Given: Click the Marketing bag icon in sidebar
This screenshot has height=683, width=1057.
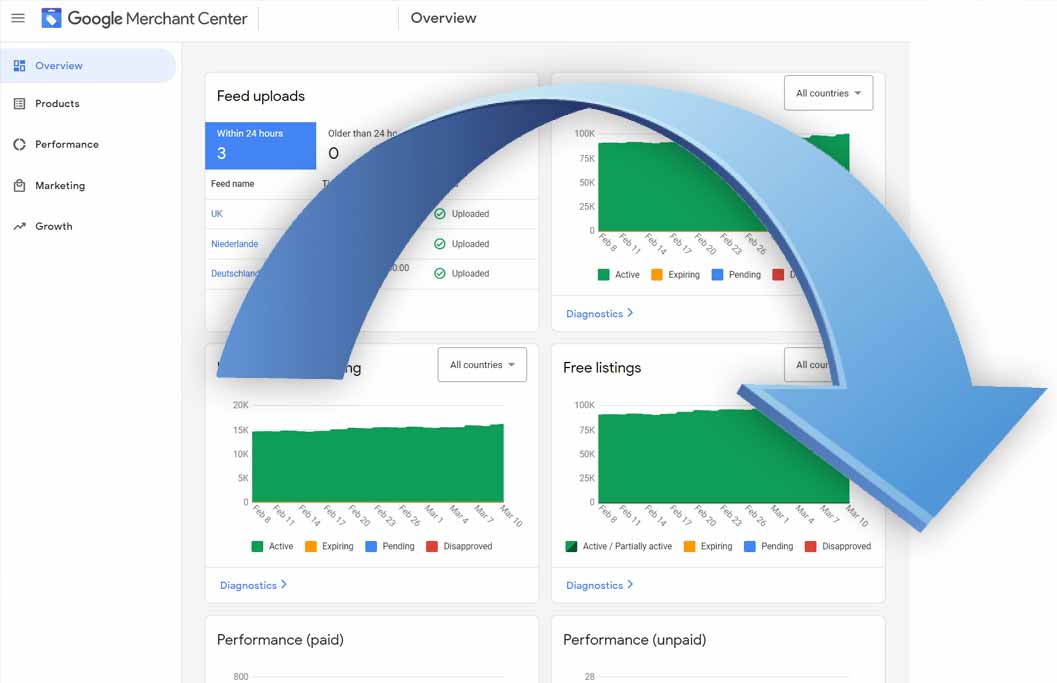Looking at the screenshot, I should coord(19,186).
